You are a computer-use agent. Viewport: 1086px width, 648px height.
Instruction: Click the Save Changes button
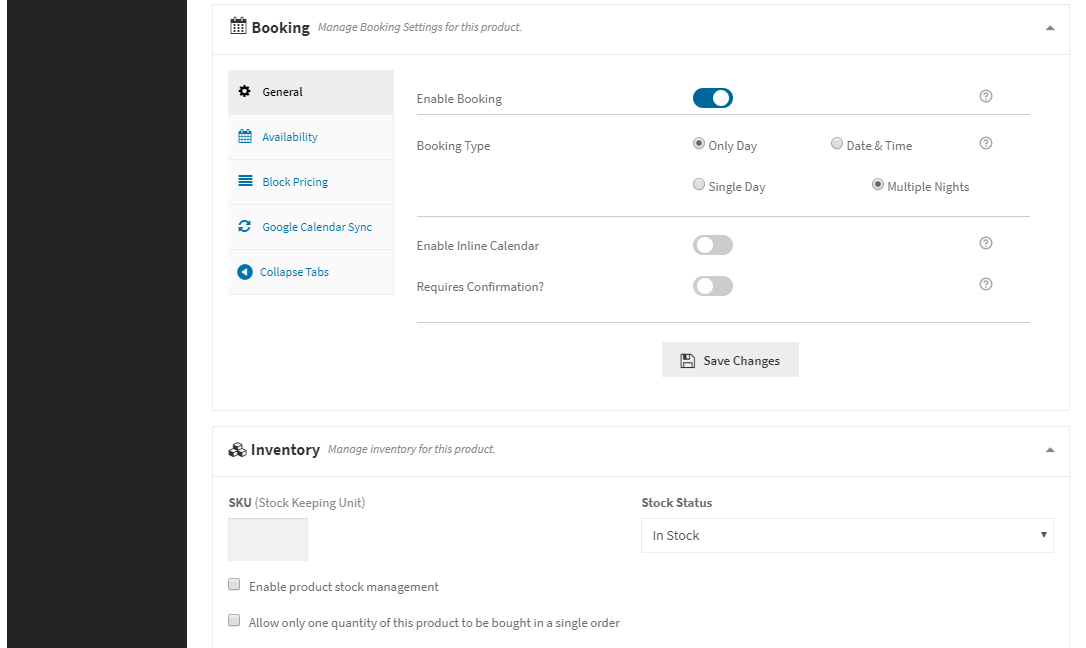(730, 360)
